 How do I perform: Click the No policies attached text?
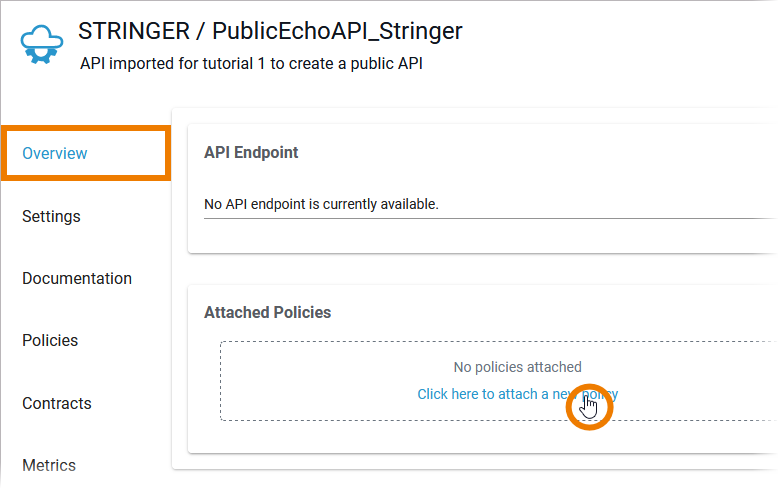pyautogui.click(x=517, y=367)
